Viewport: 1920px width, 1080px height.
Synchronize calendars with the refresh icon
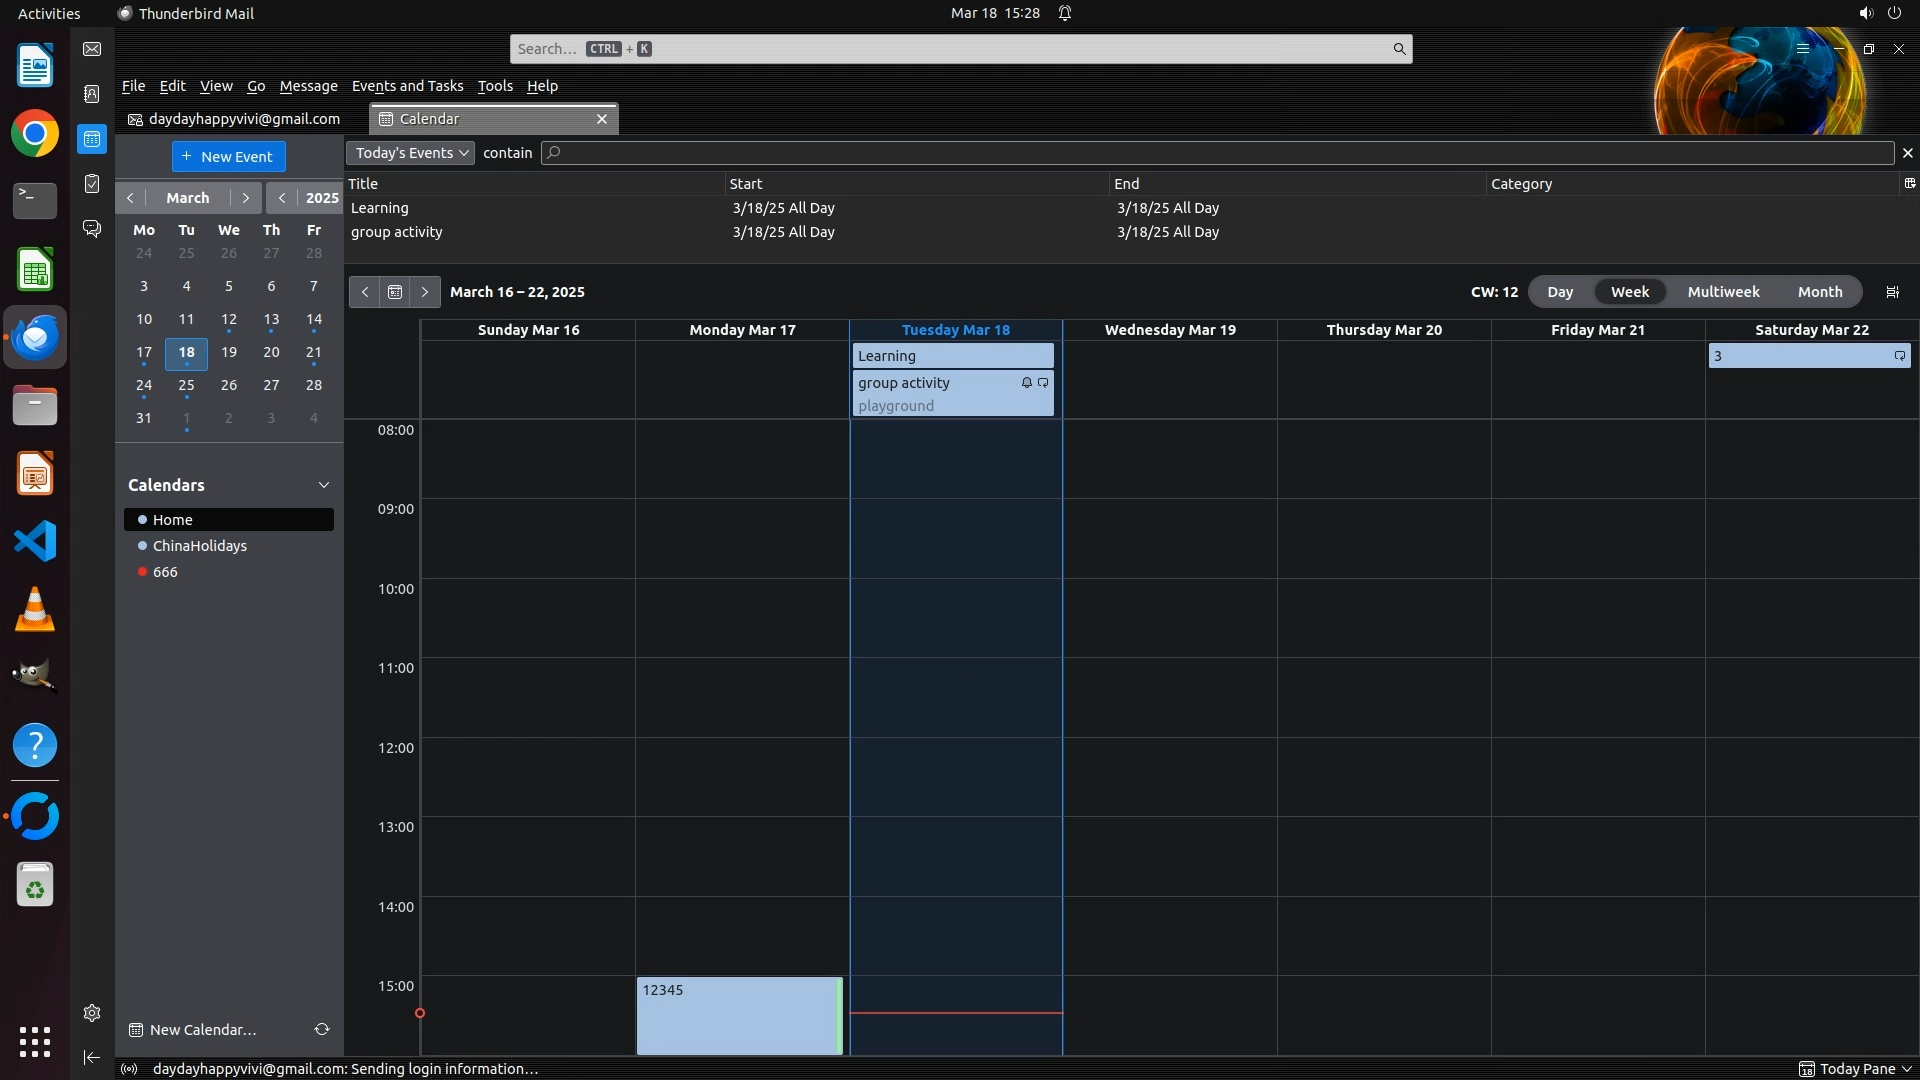322,1029
